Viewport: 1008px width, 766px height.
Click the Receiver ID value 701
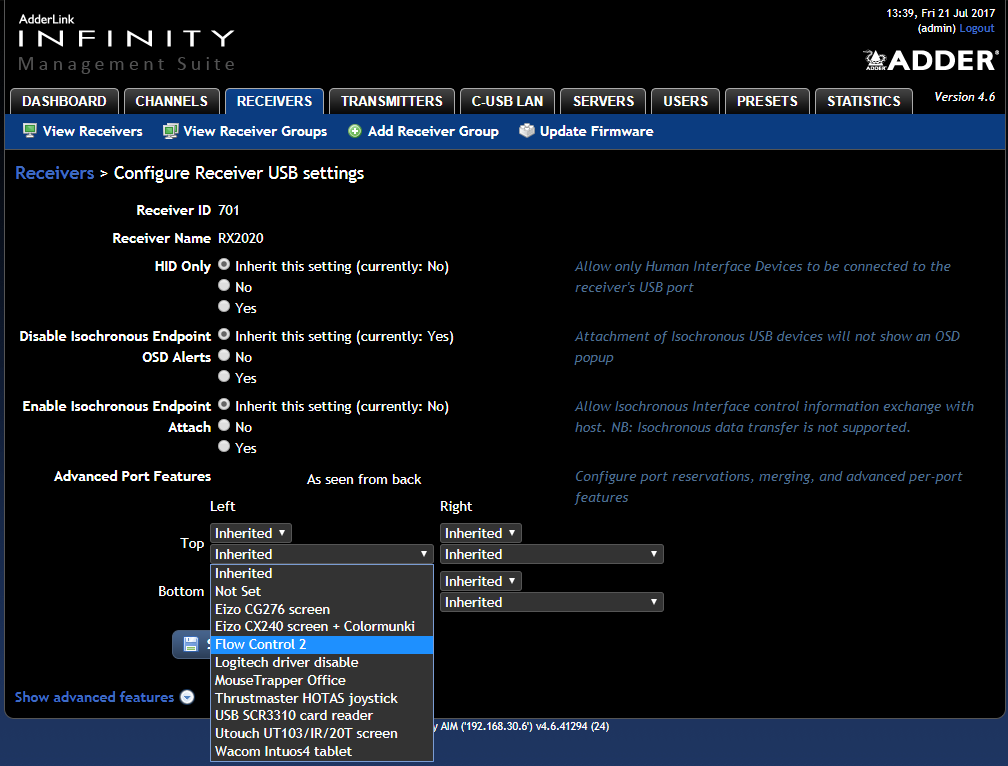pos(228,210)
